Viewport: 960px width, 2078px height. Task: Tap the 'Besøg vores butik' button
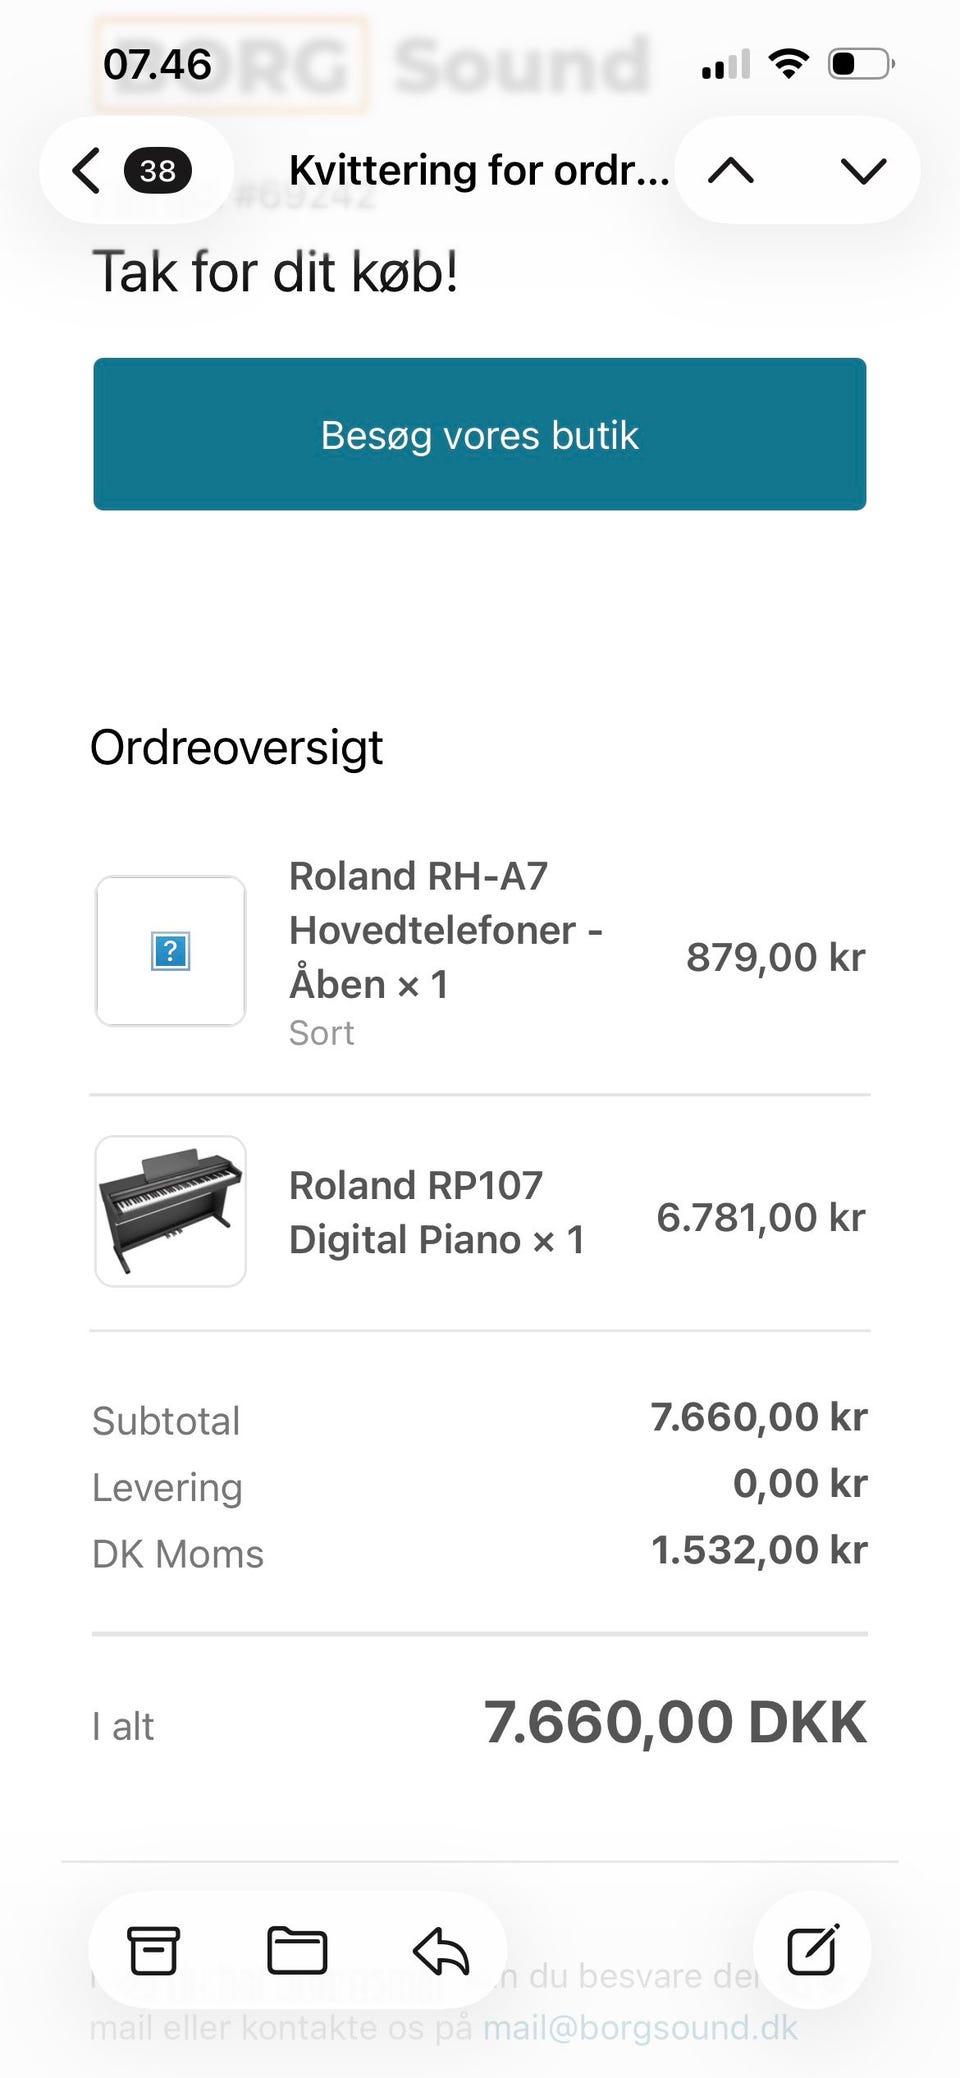point(480,434)
